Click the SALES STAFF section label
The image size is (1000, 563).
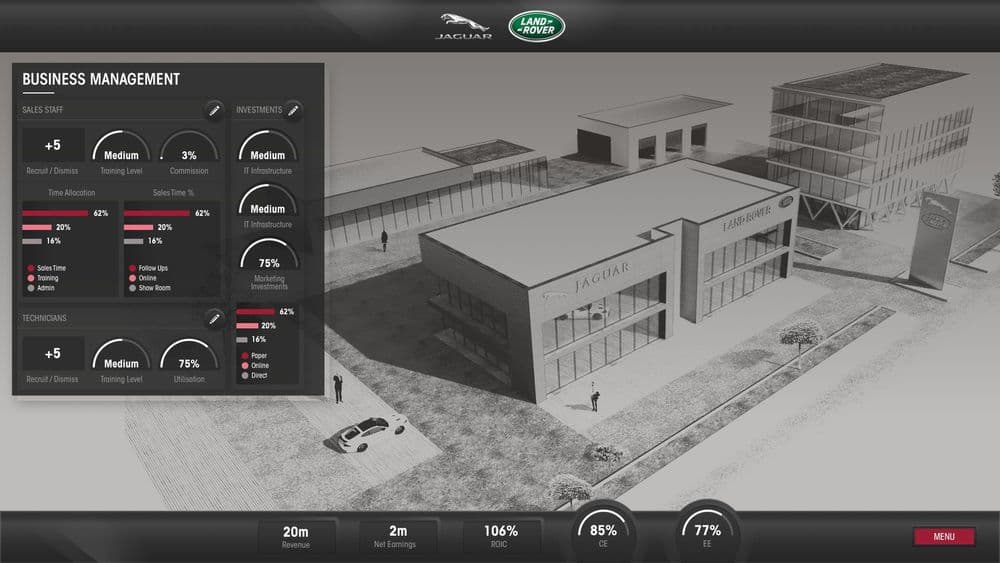pos(43,110)
